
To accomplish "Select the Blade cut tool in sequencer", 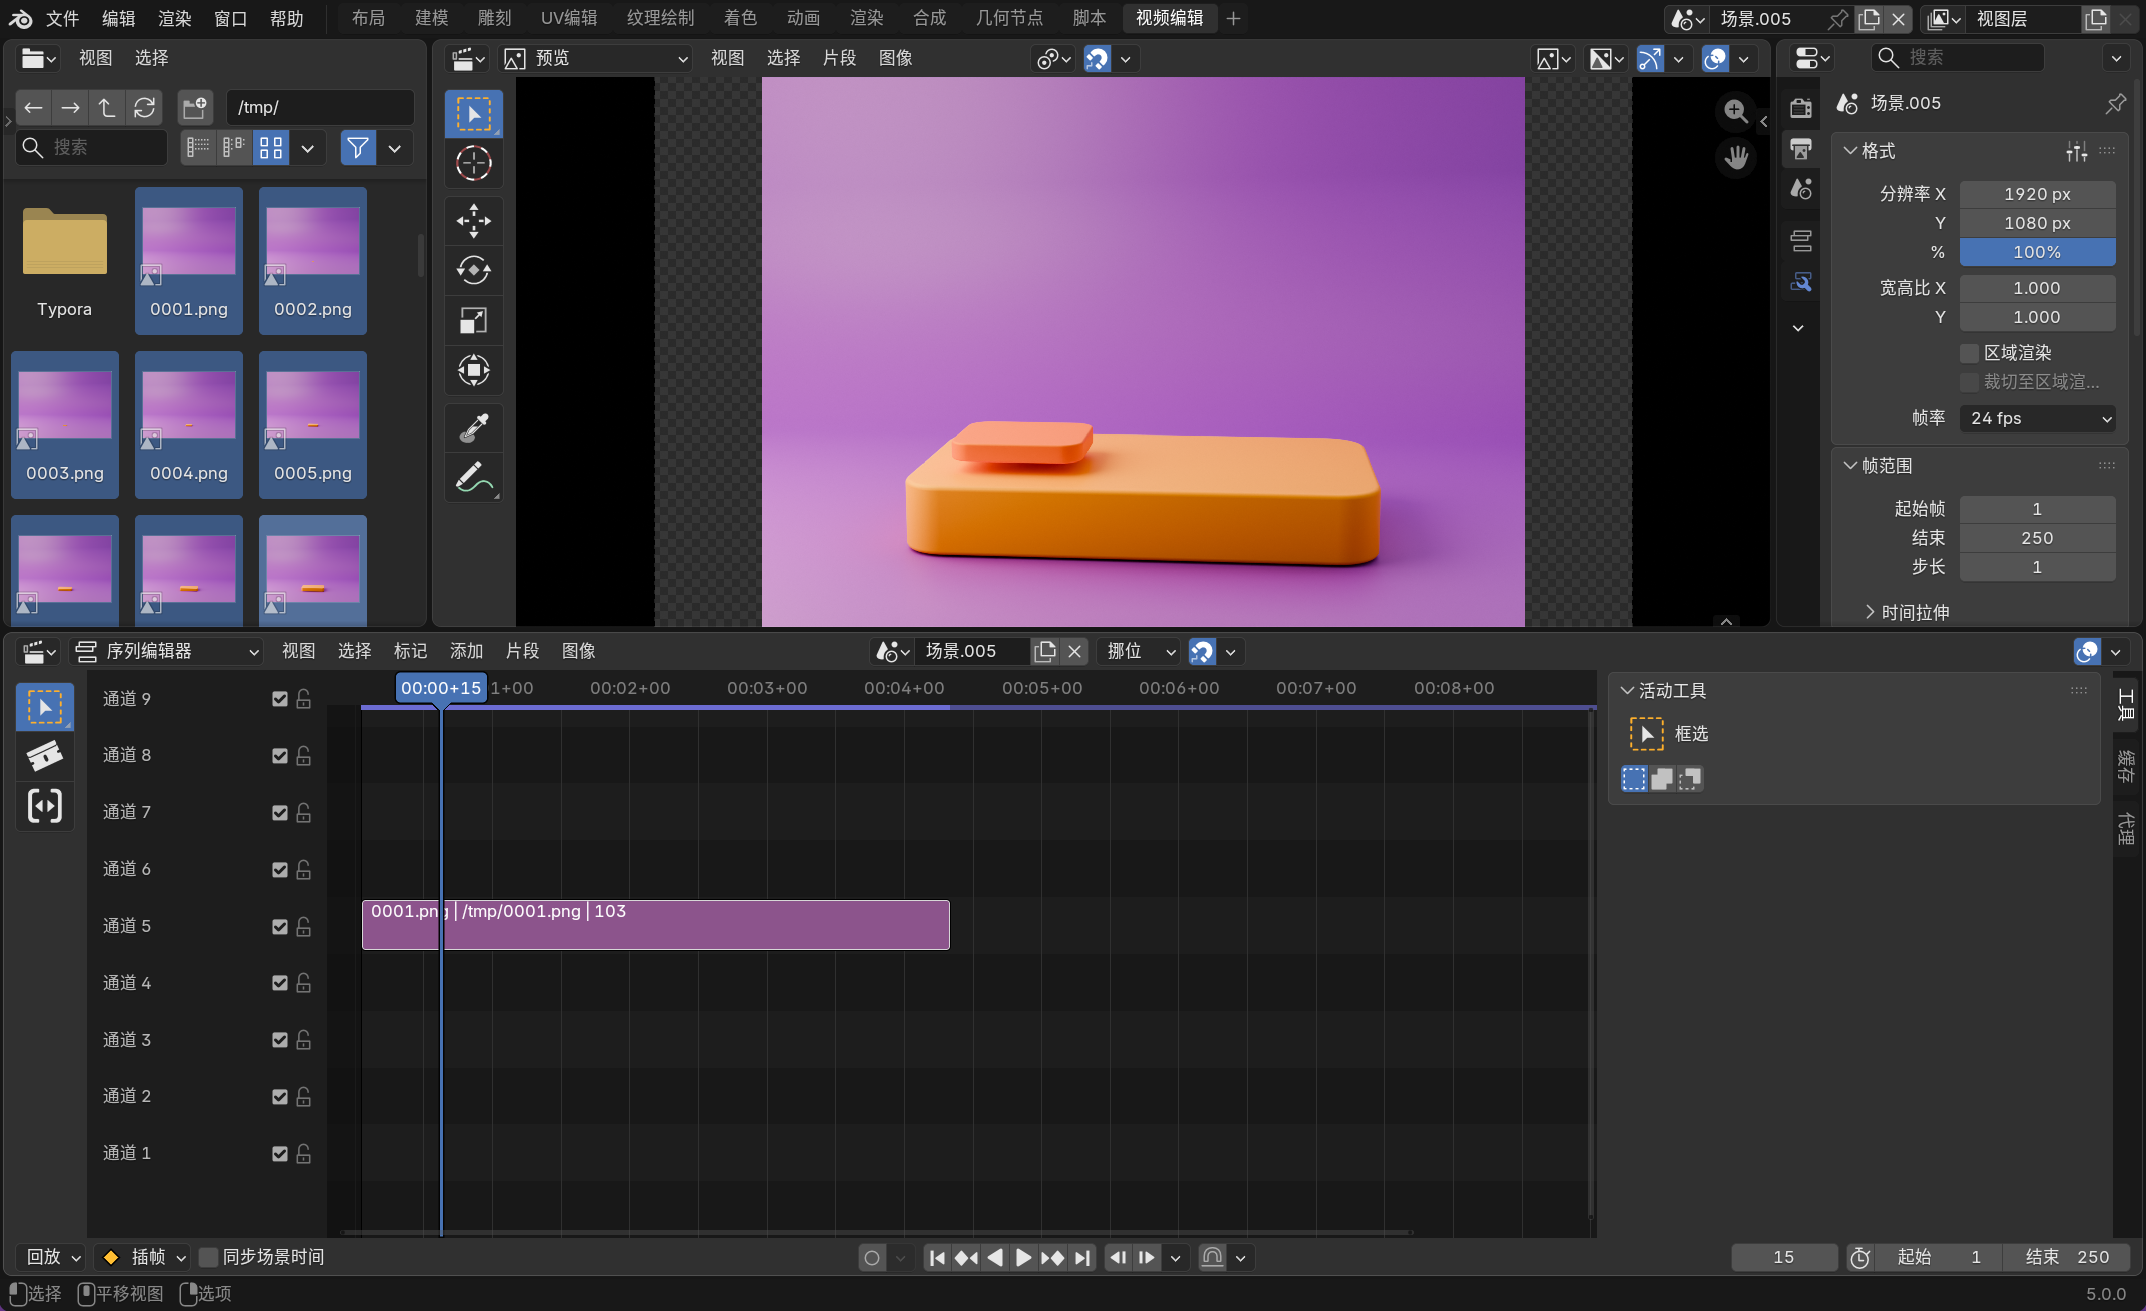I will coord(44,756).
